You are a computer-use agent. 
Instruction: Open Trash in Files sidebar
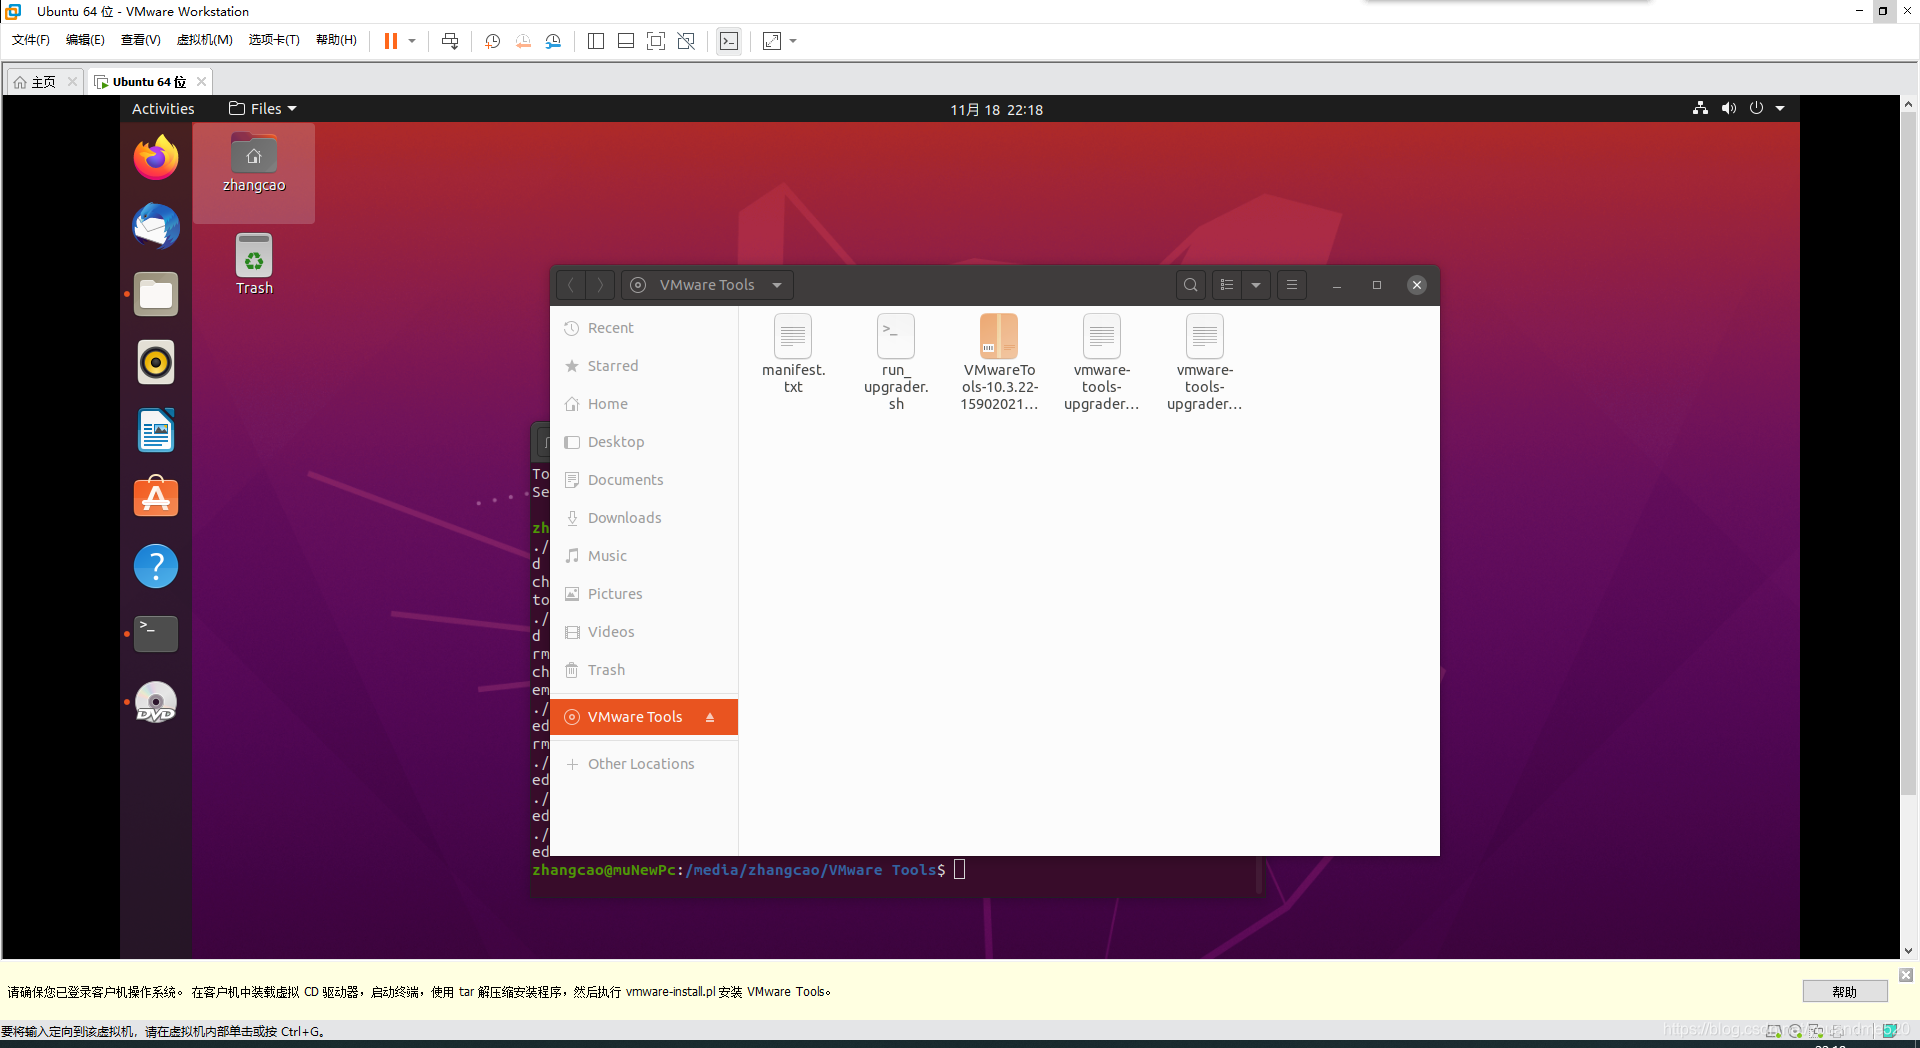[x=644, y=670]
